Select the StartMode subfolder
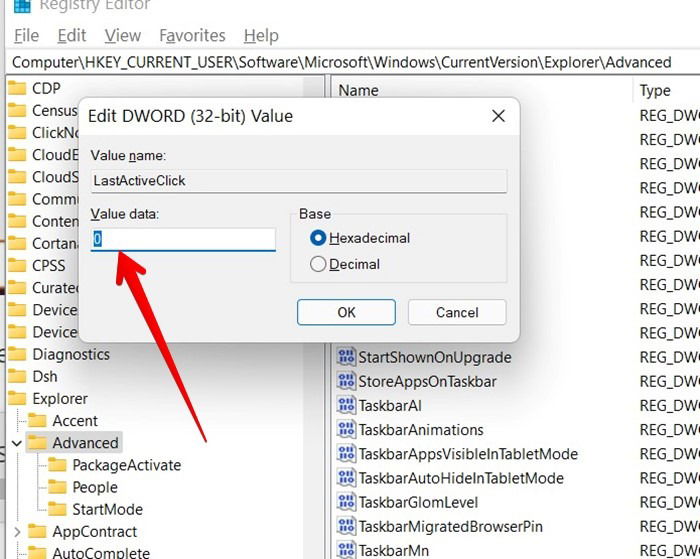 (108, 509)
